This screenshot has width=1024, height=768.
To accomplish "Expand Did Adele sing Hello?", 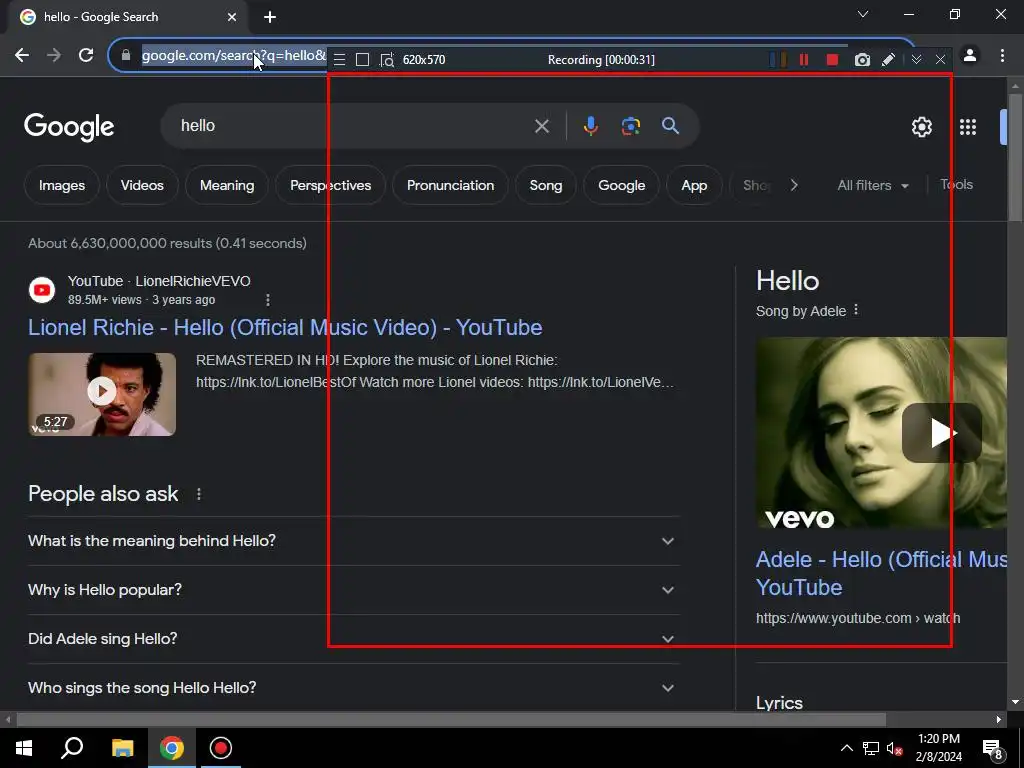I will [353, 639].
